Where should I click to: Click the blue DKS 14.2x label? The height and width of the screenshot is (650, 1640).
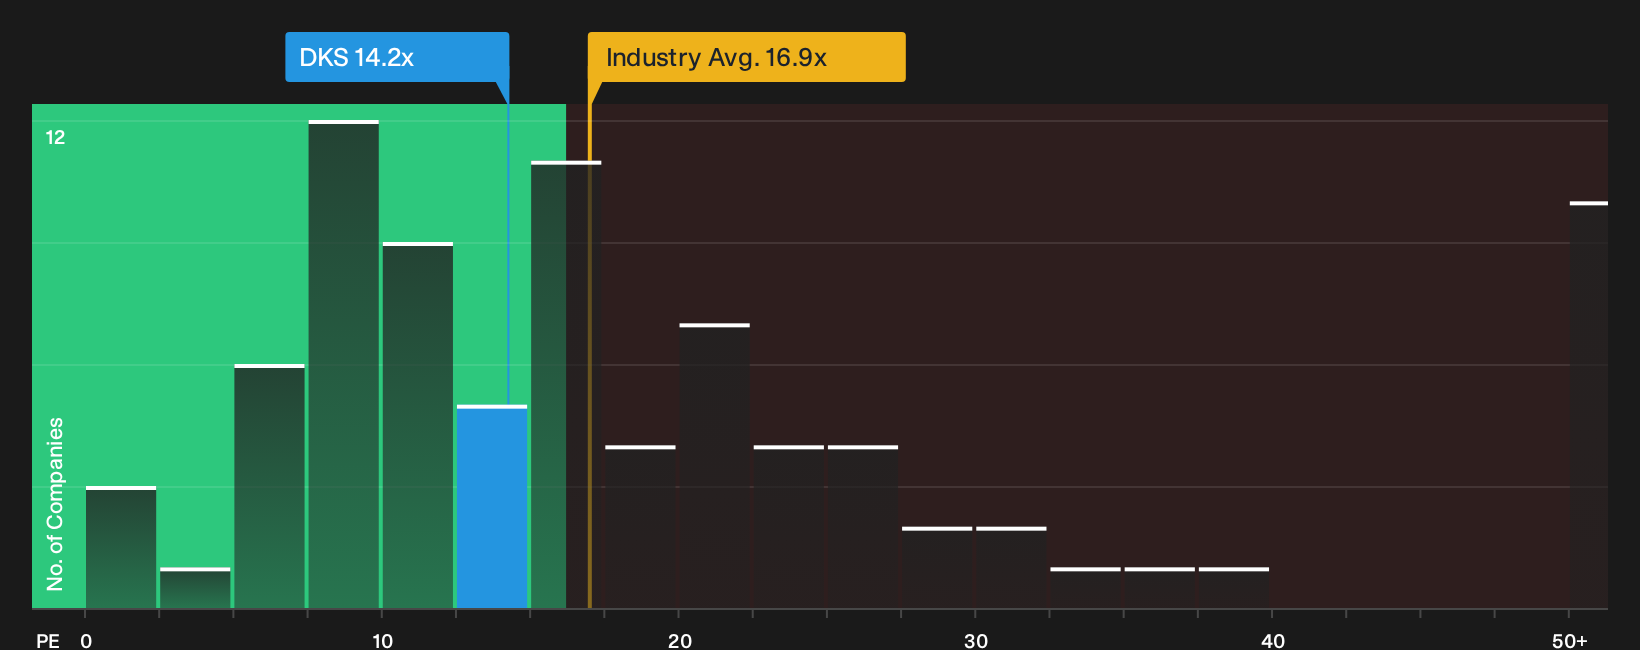click(x=397, y=57)
